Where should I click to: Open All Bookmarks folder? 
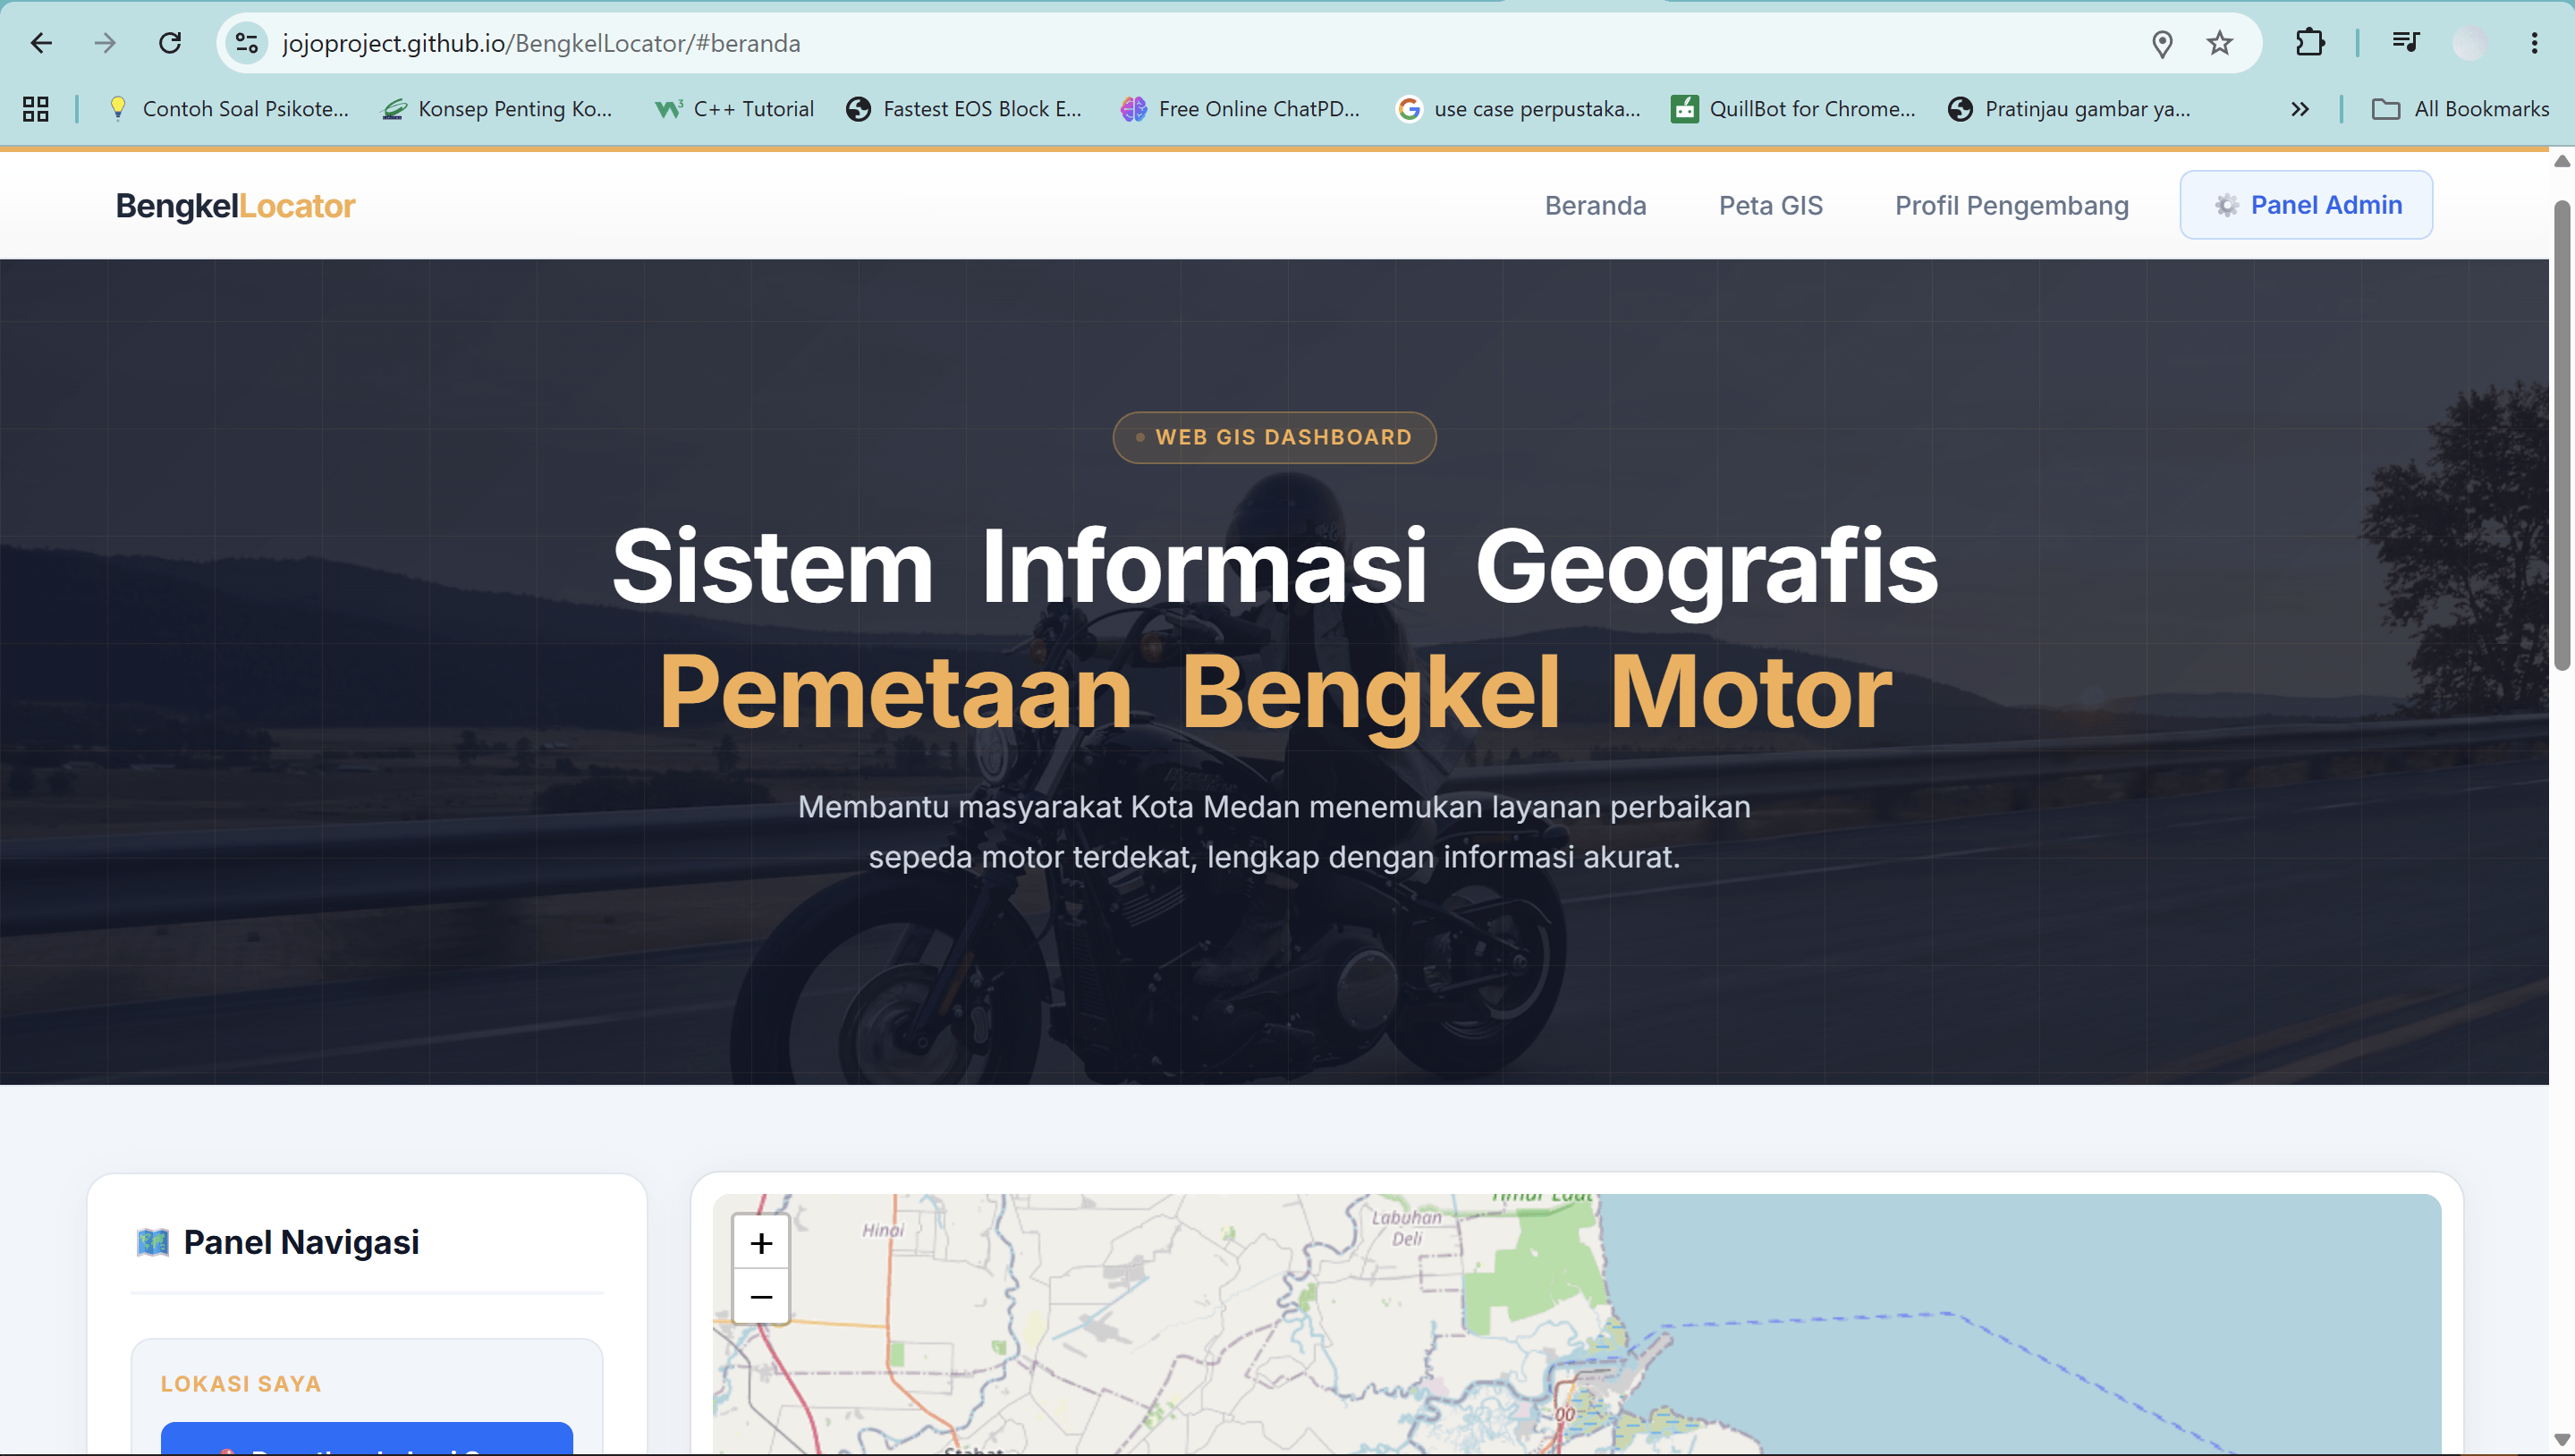(2461, 109)
